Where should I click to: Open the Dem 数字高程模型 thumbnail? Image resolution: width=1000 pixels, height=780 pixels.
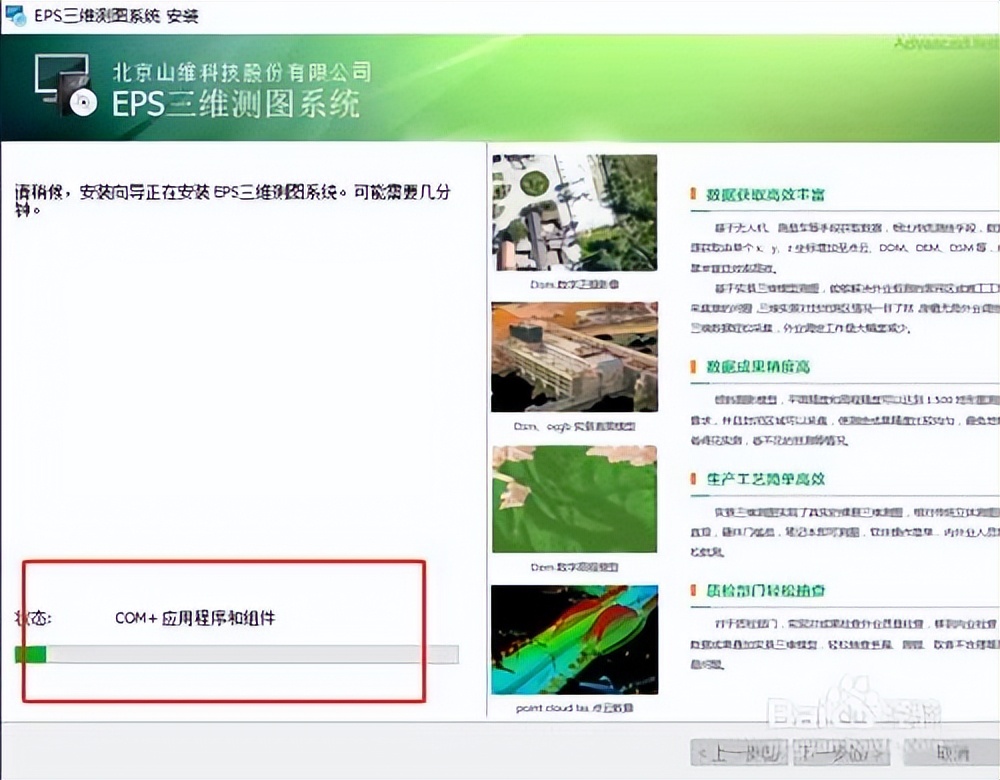tap(573, 497)
